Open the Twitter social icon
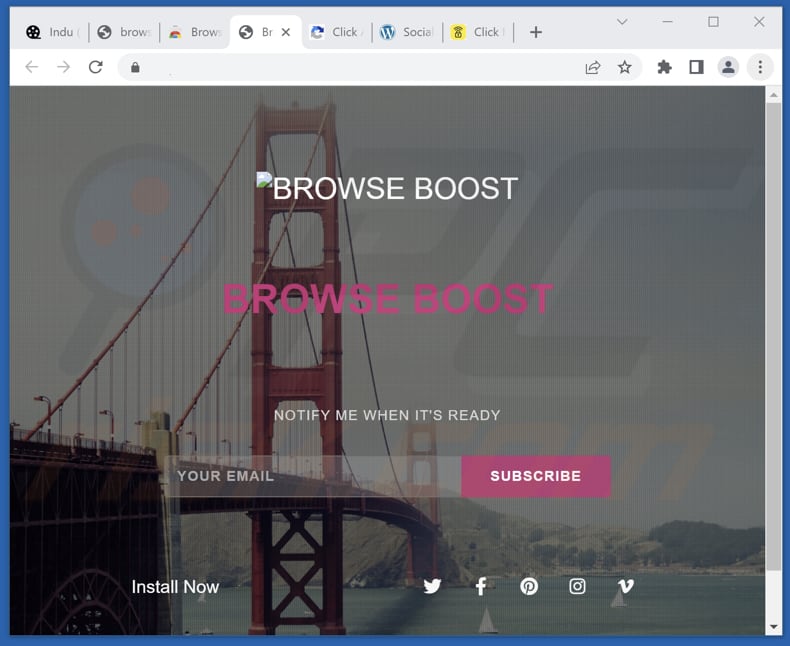Screen dimensions: 790x646 (432, 586)
